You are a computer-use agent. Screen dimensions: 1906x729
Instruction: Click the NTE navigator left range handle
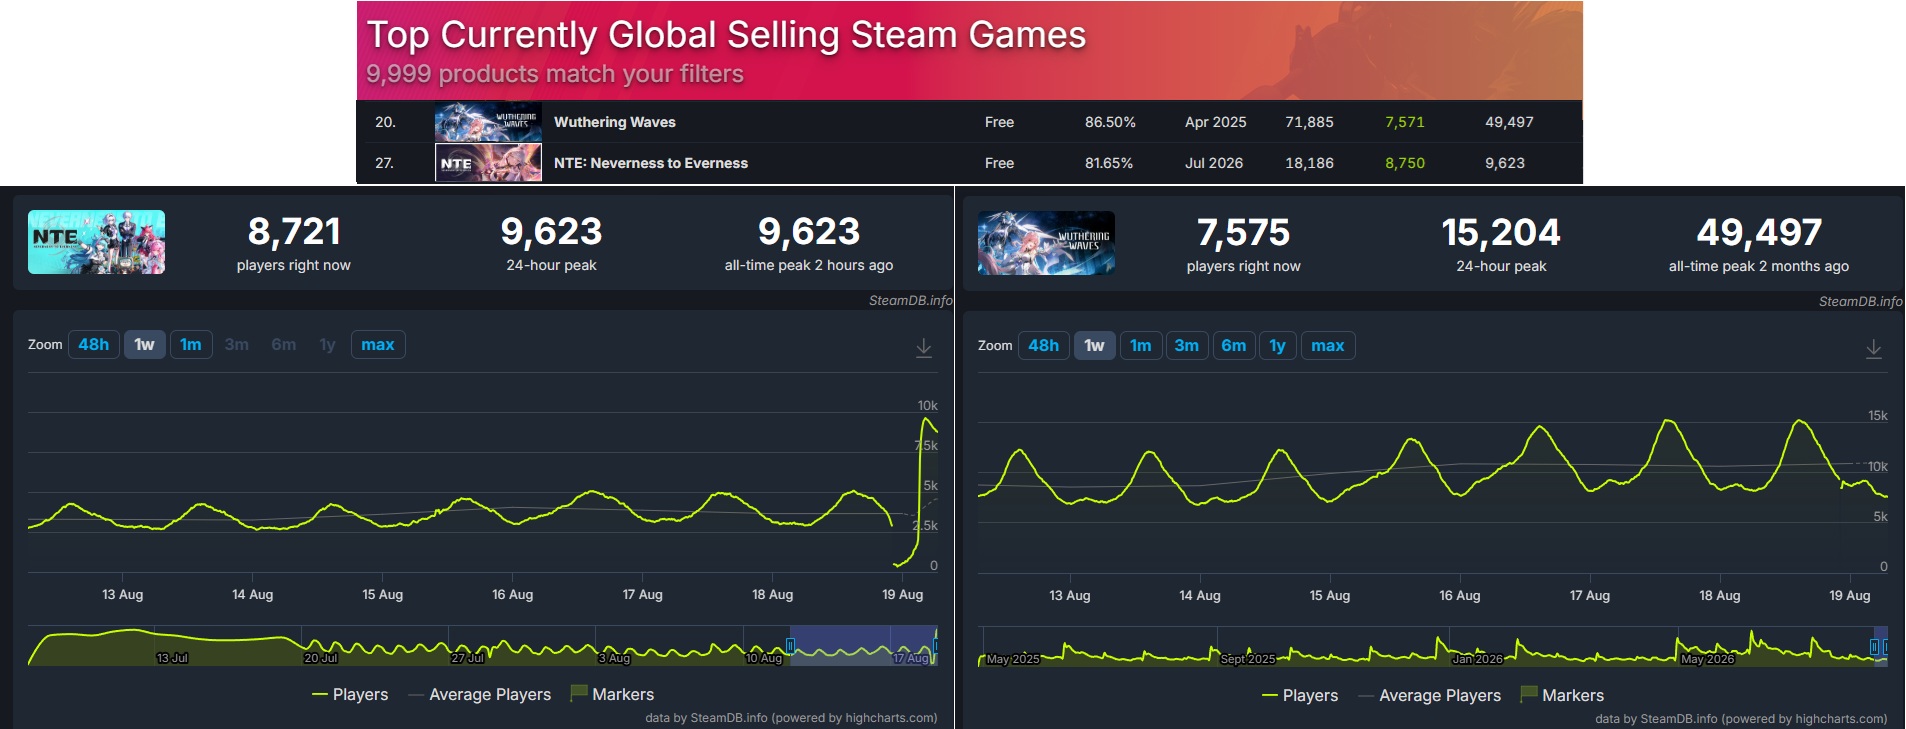[790, 646]
